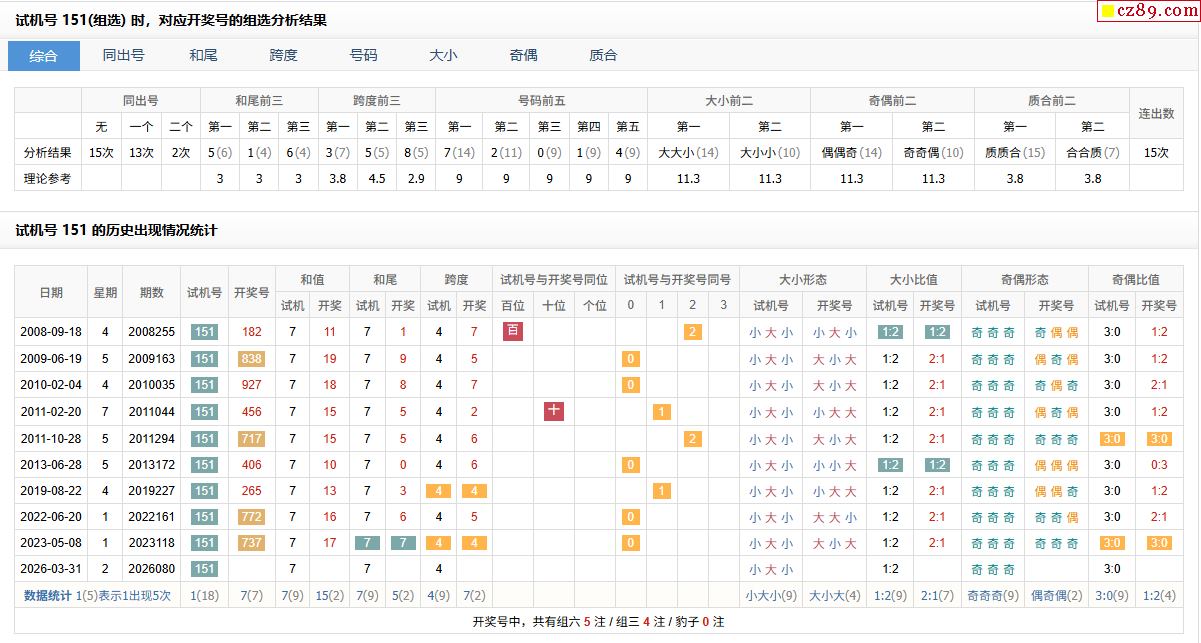
Task: Open the 质合 tab
Action: 603,56
